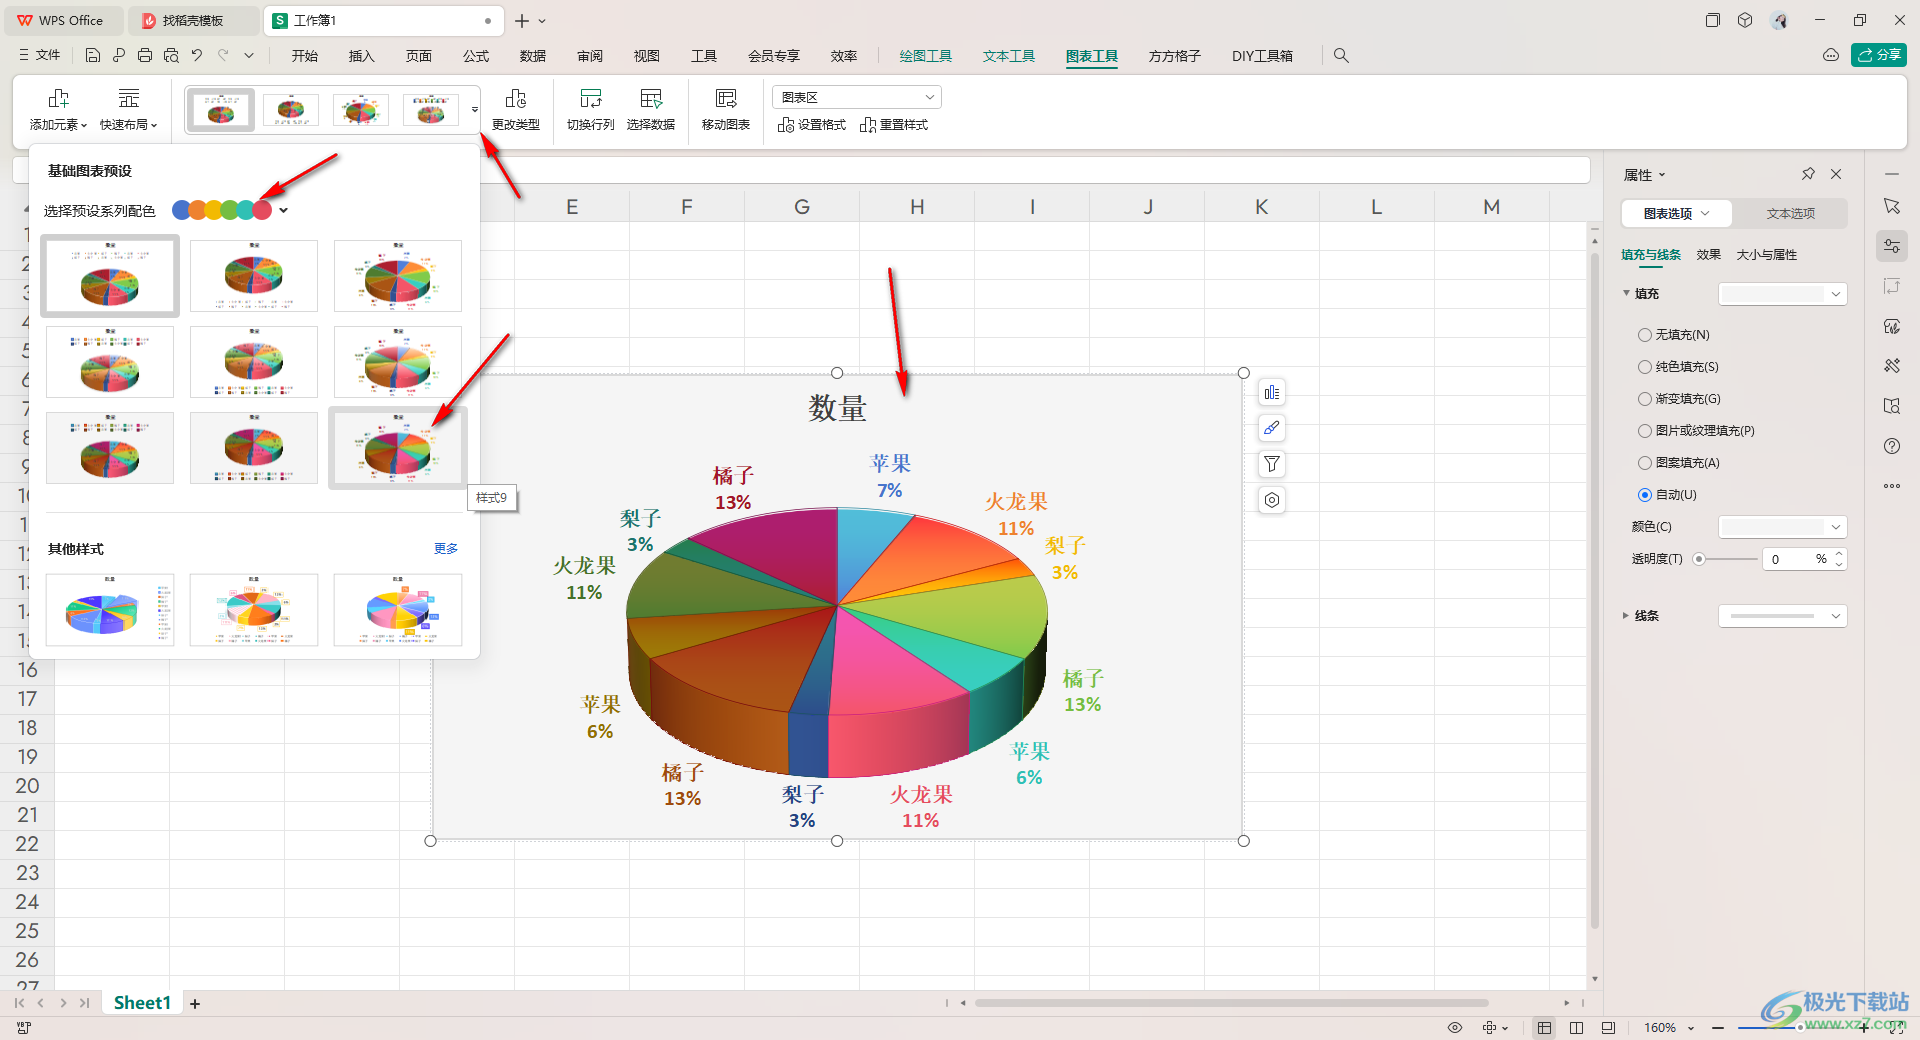The width and height of the screenshot is (1920, 1040).
Task: Click the chart settings hexagon button
Action: (x=1271, y=501)
